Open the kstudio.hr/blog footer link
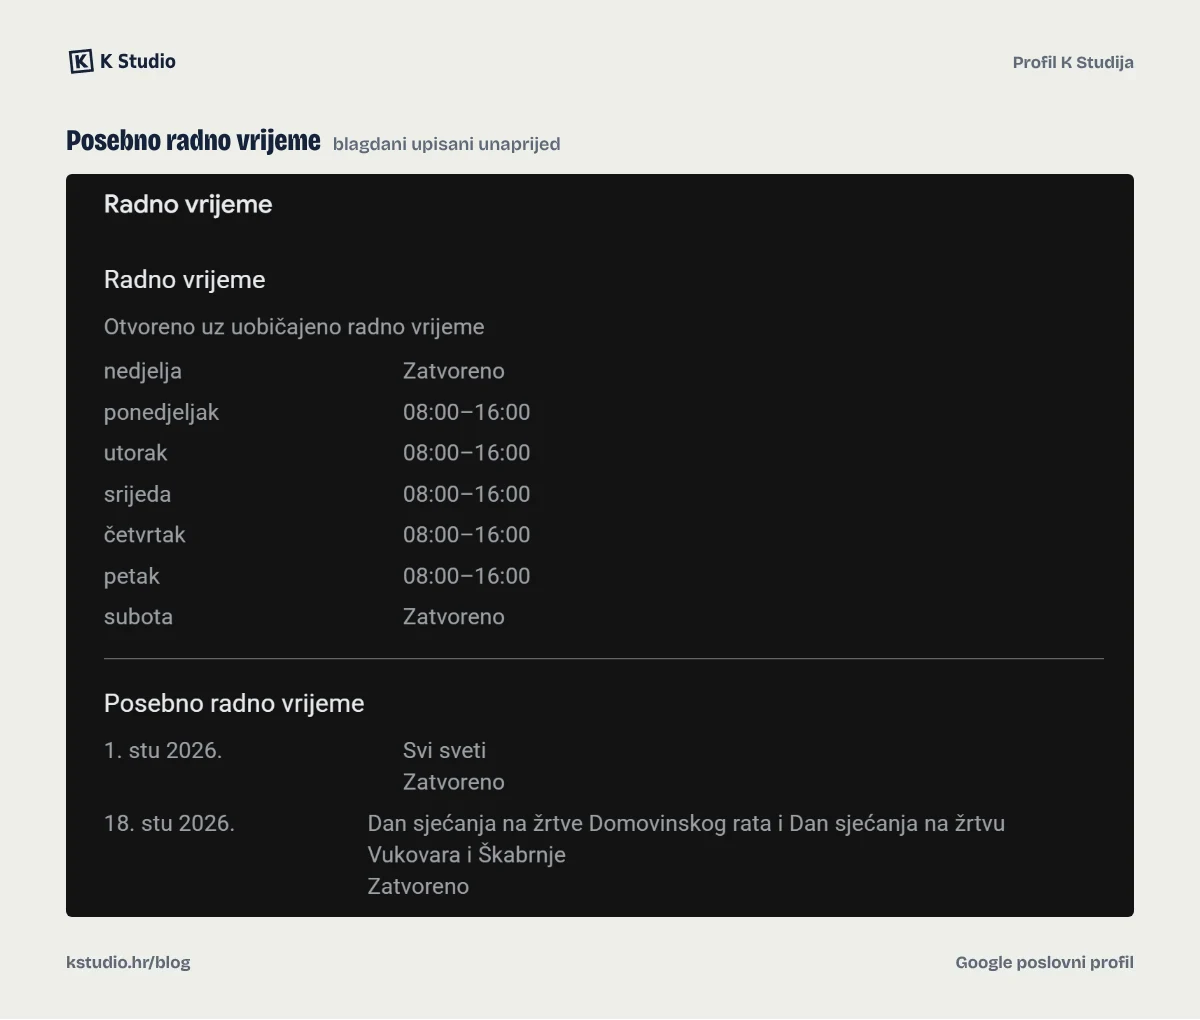 click(x=128, y=962)
